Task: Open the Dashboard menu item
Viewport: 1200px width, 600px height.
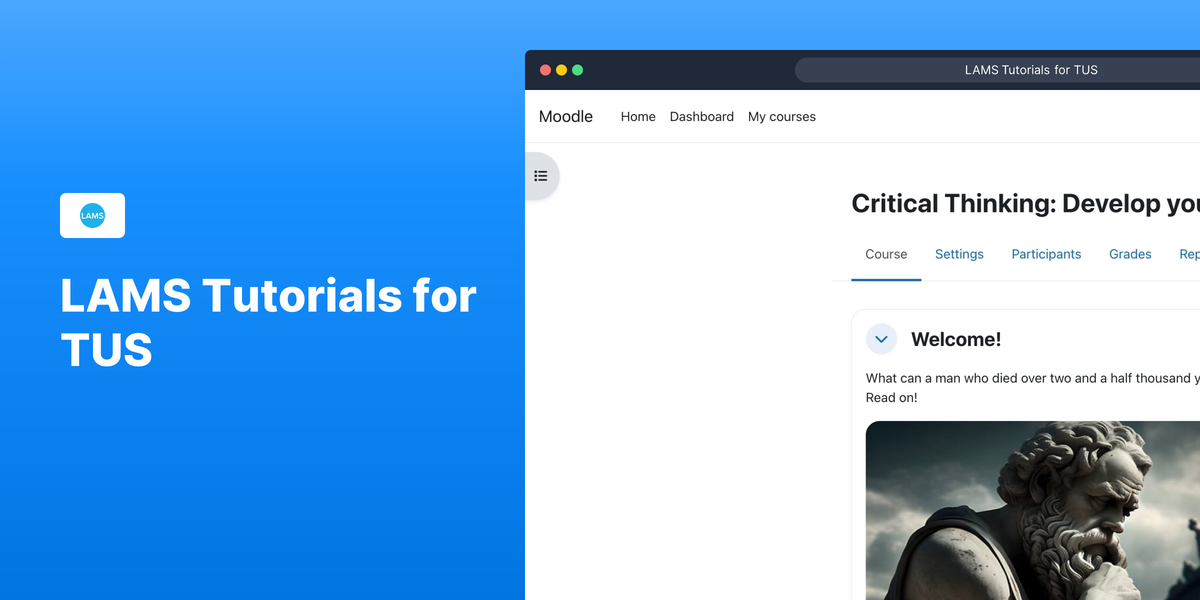Action: [x=702, y=117]
